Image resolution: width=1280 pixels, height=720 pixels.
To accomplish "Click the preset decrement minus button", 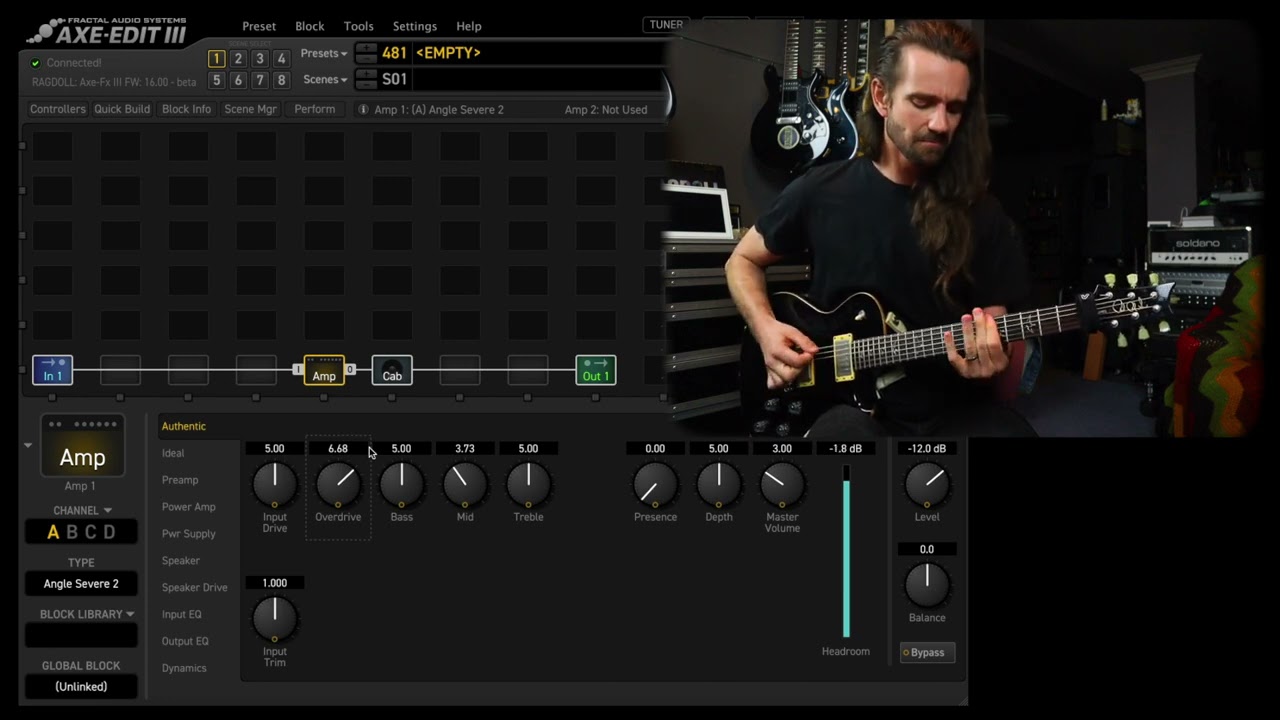I will click(366, 58).
